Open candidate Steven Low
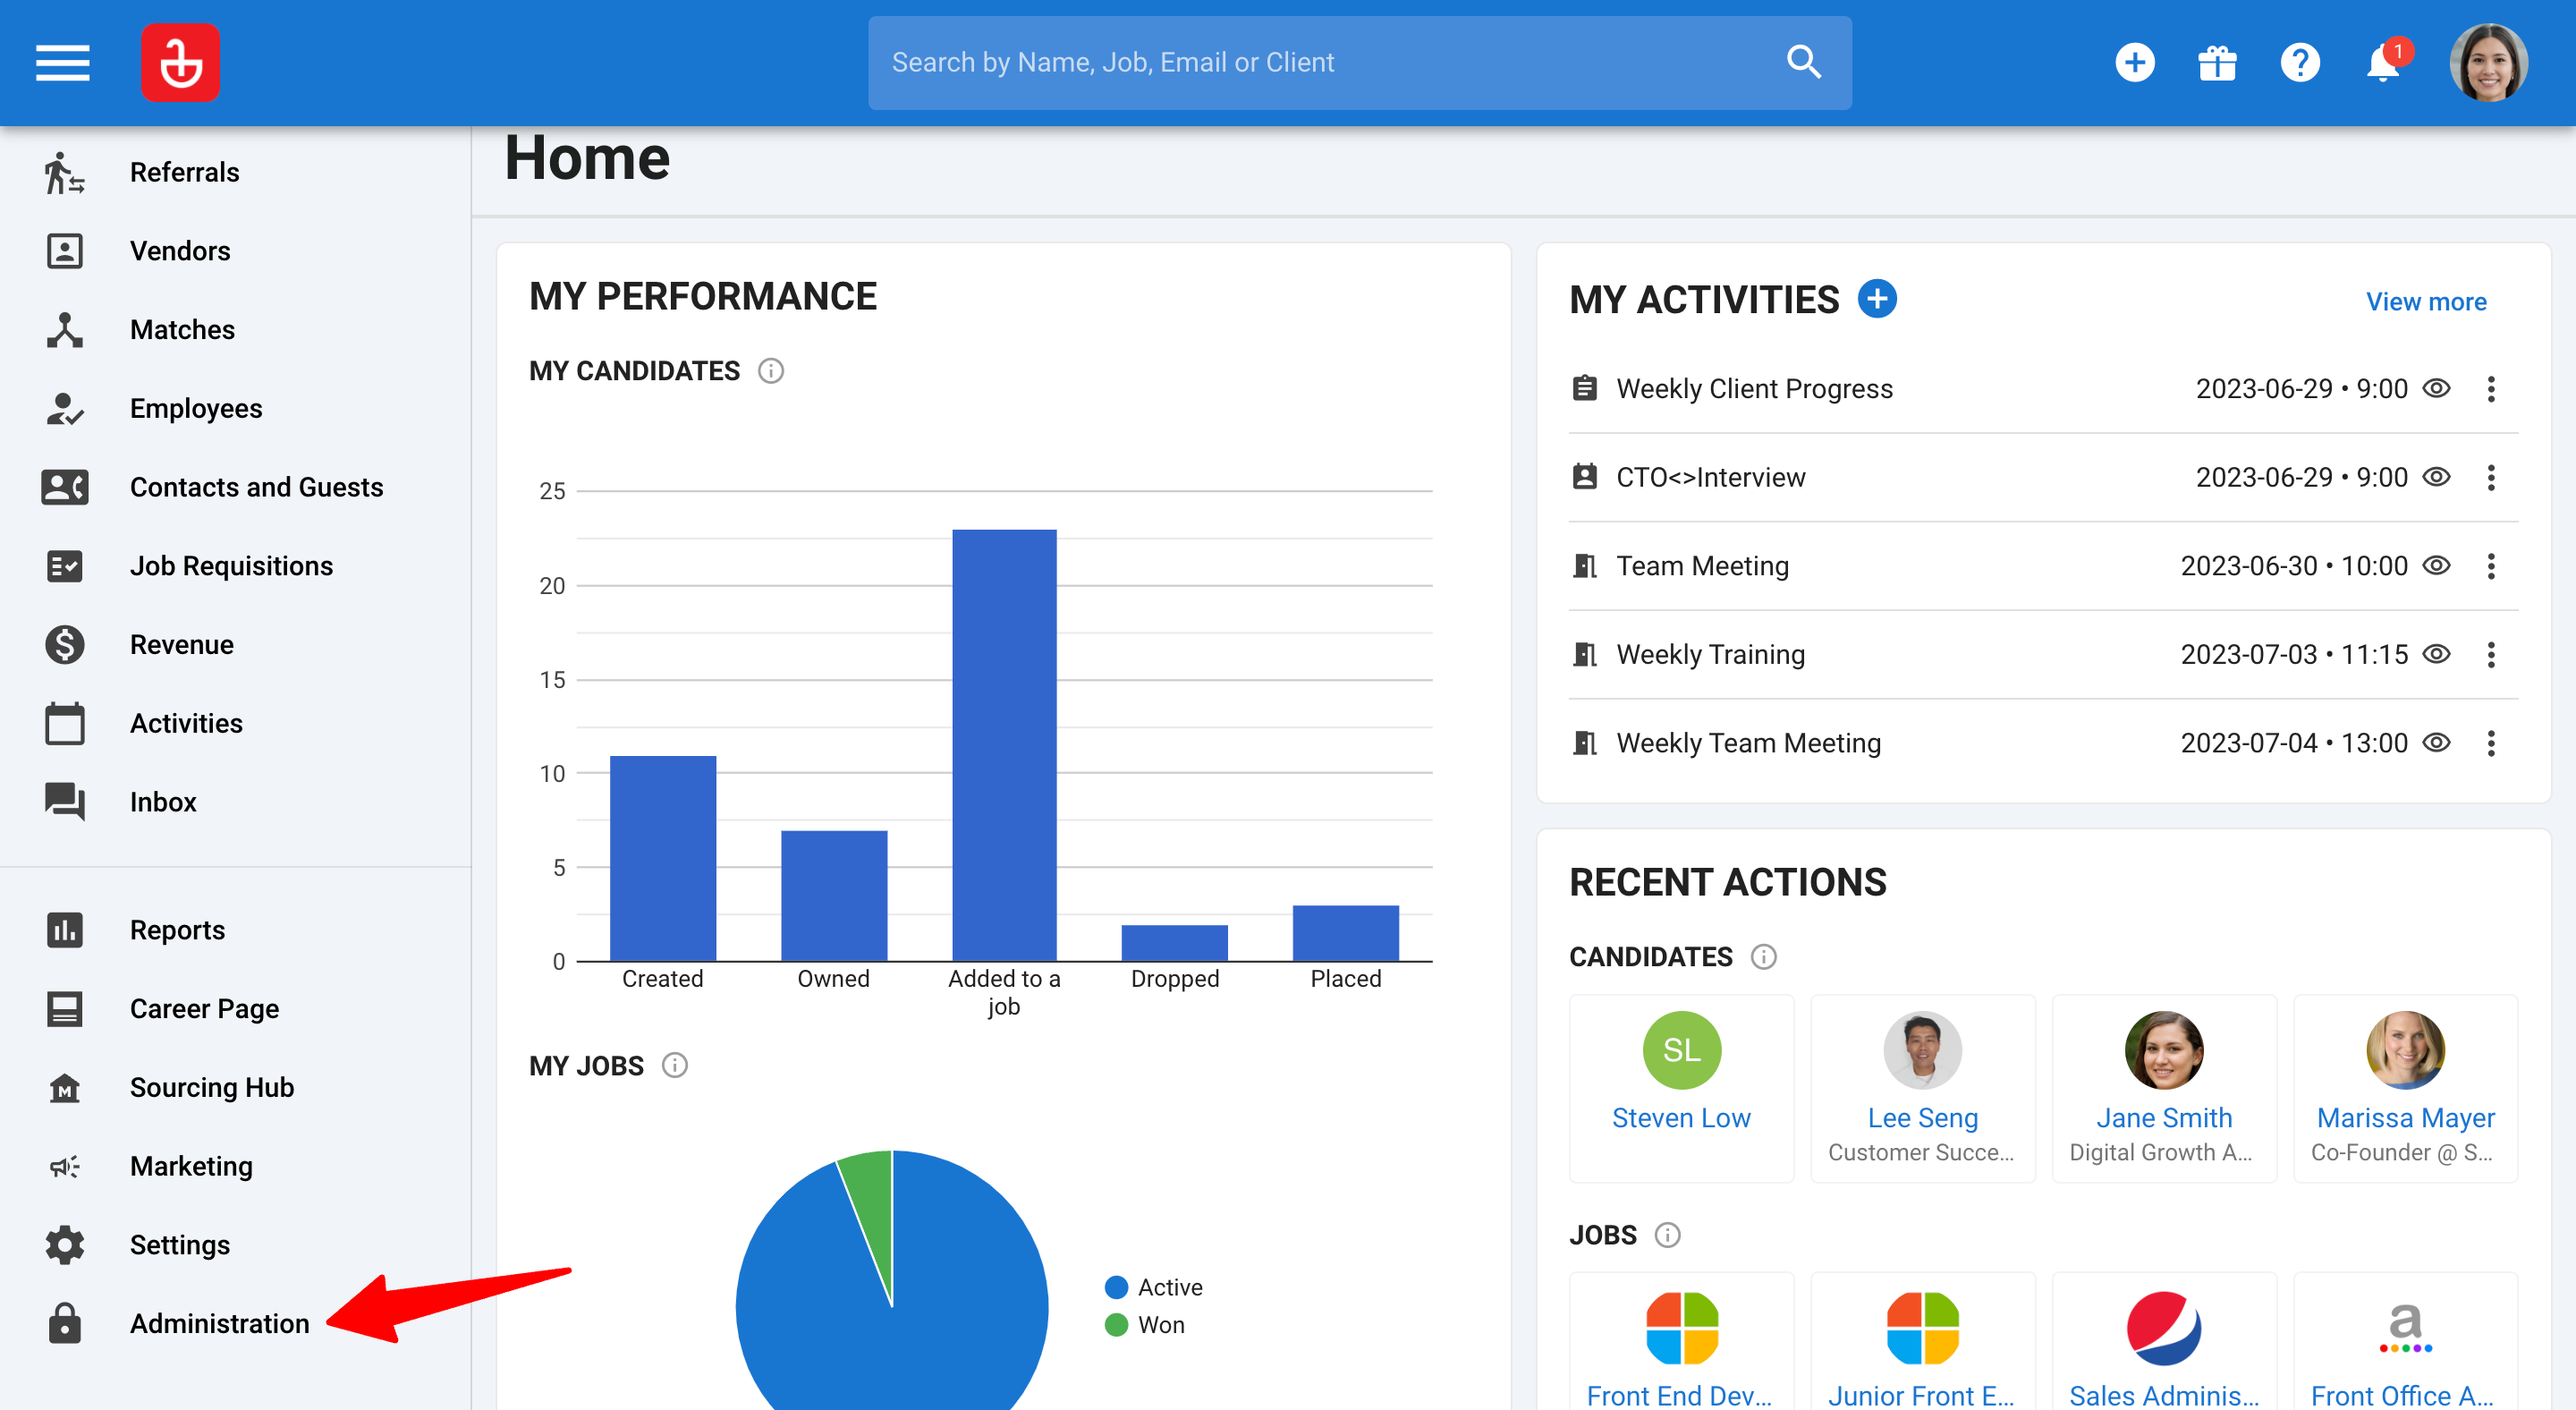 (1681, 1089)
